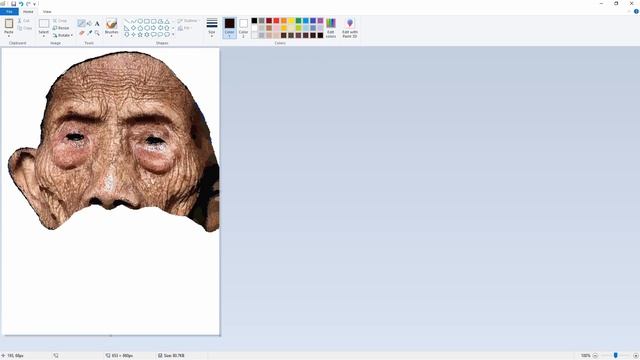Click the Copy button

pyautogui.click(x=25, y=28)
